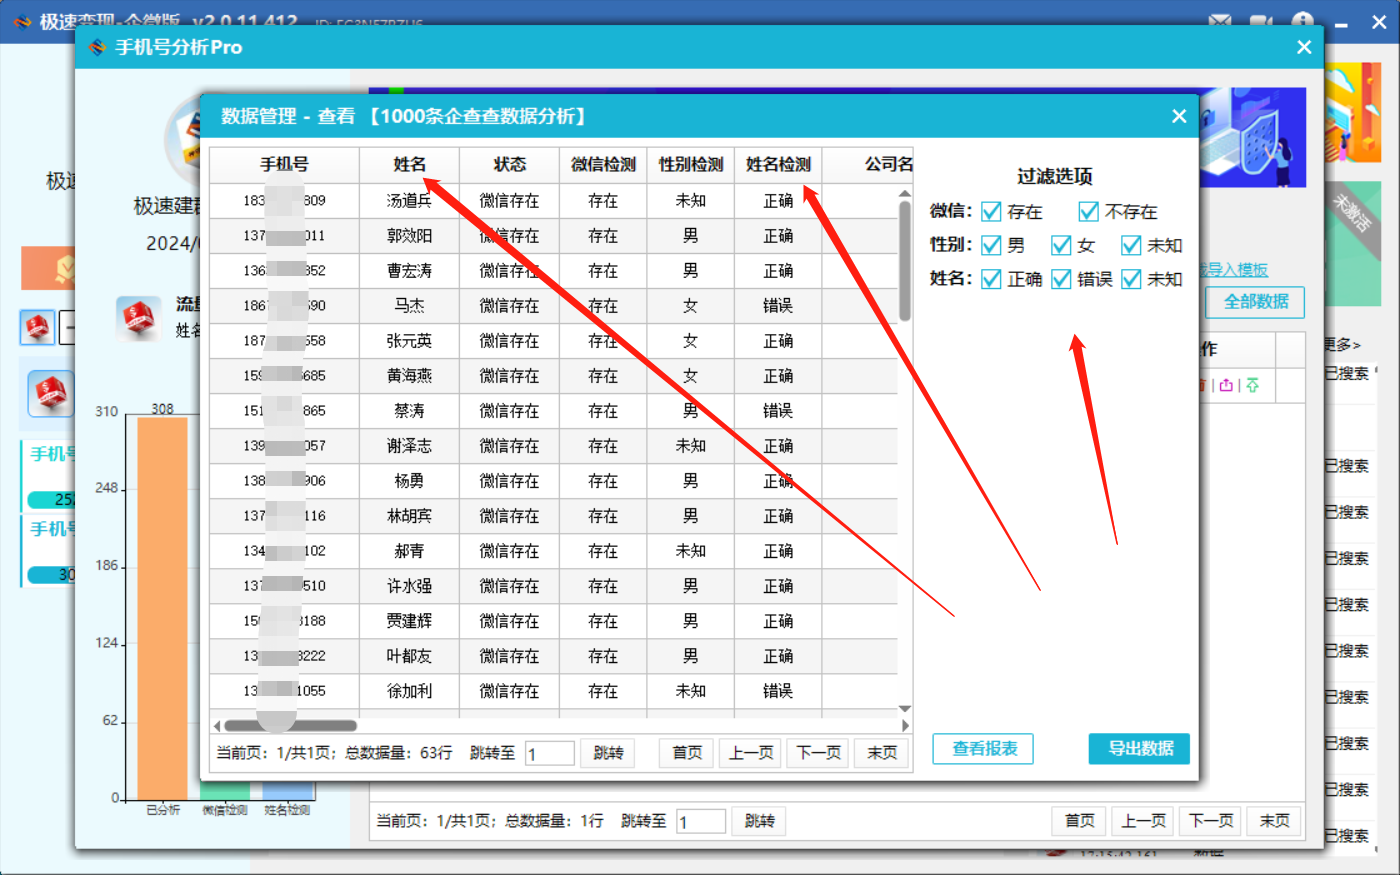Click the 极速变现 app logo icon in the title bar
The width and height of the screenshot is (1400, 875).
coord(21,18)
